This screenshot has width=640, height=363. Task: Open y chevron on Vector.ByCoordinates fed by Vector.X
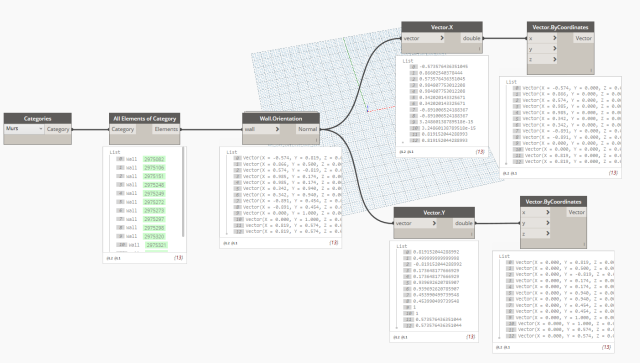[554, 49]
